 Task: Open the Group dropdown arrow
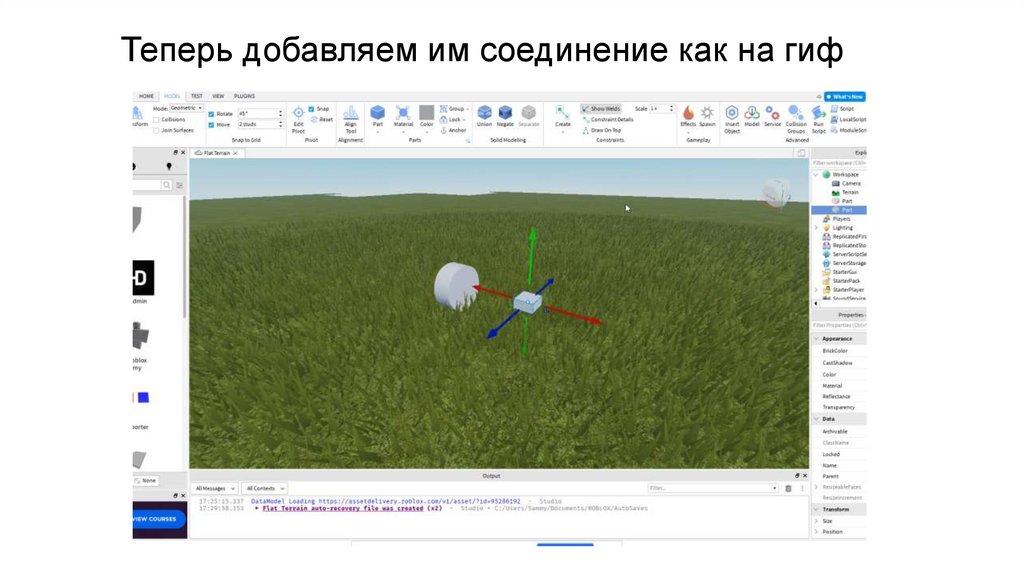click(x=468, y=109)
